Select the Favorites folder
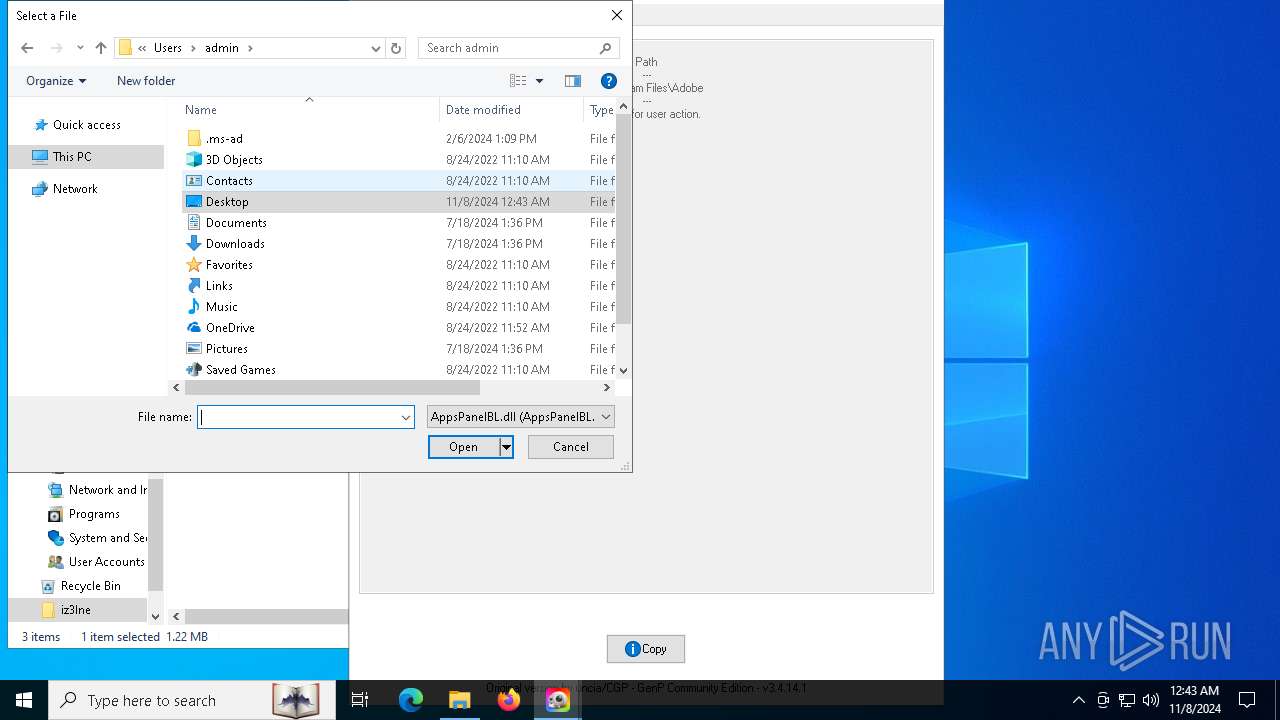Viewport: 1280px width, 720px height. (399, 265)
